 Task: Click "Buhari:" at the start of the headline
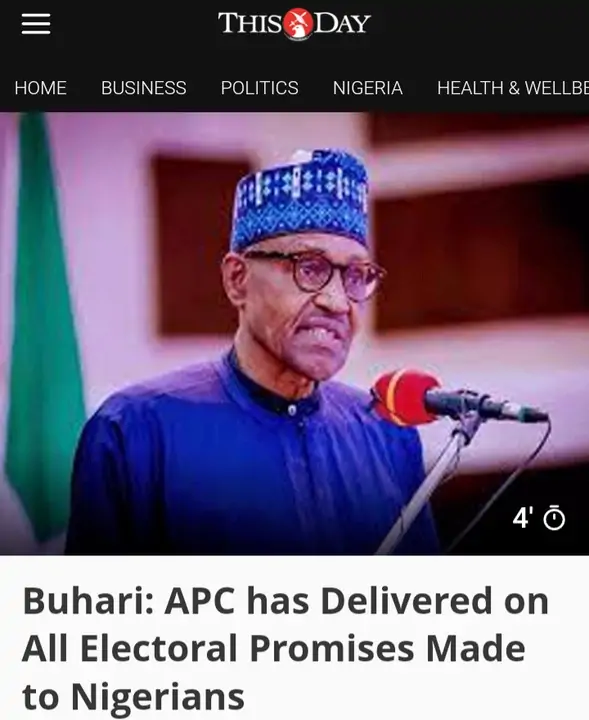(x=88, y=600)
